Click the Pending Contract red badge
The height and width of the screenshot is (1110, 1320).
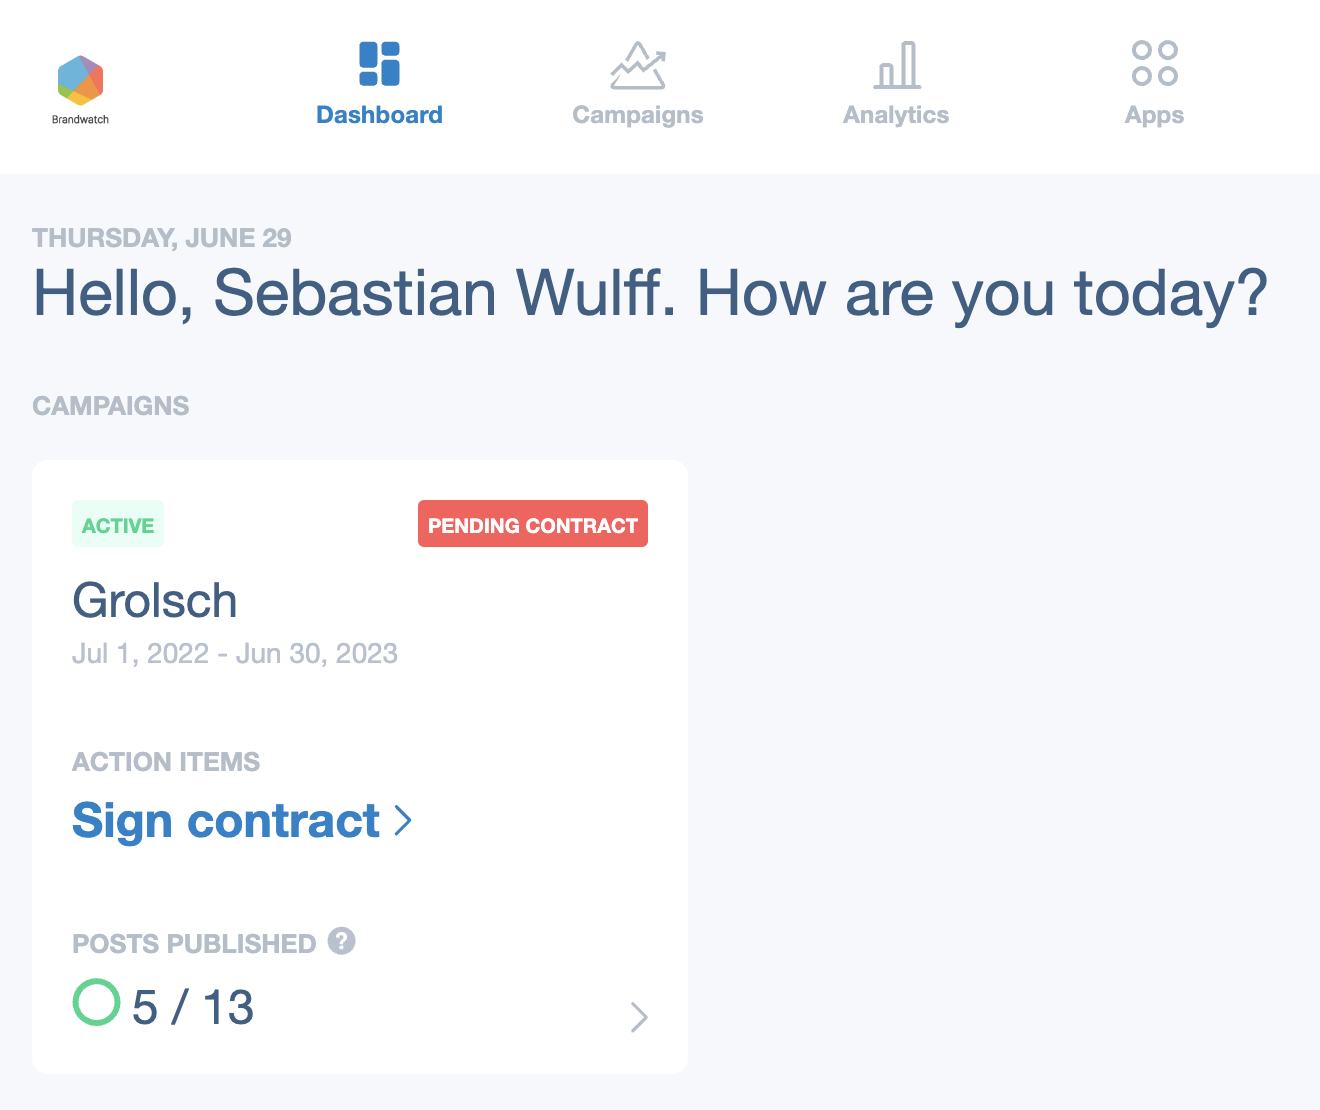coord(533,524)
